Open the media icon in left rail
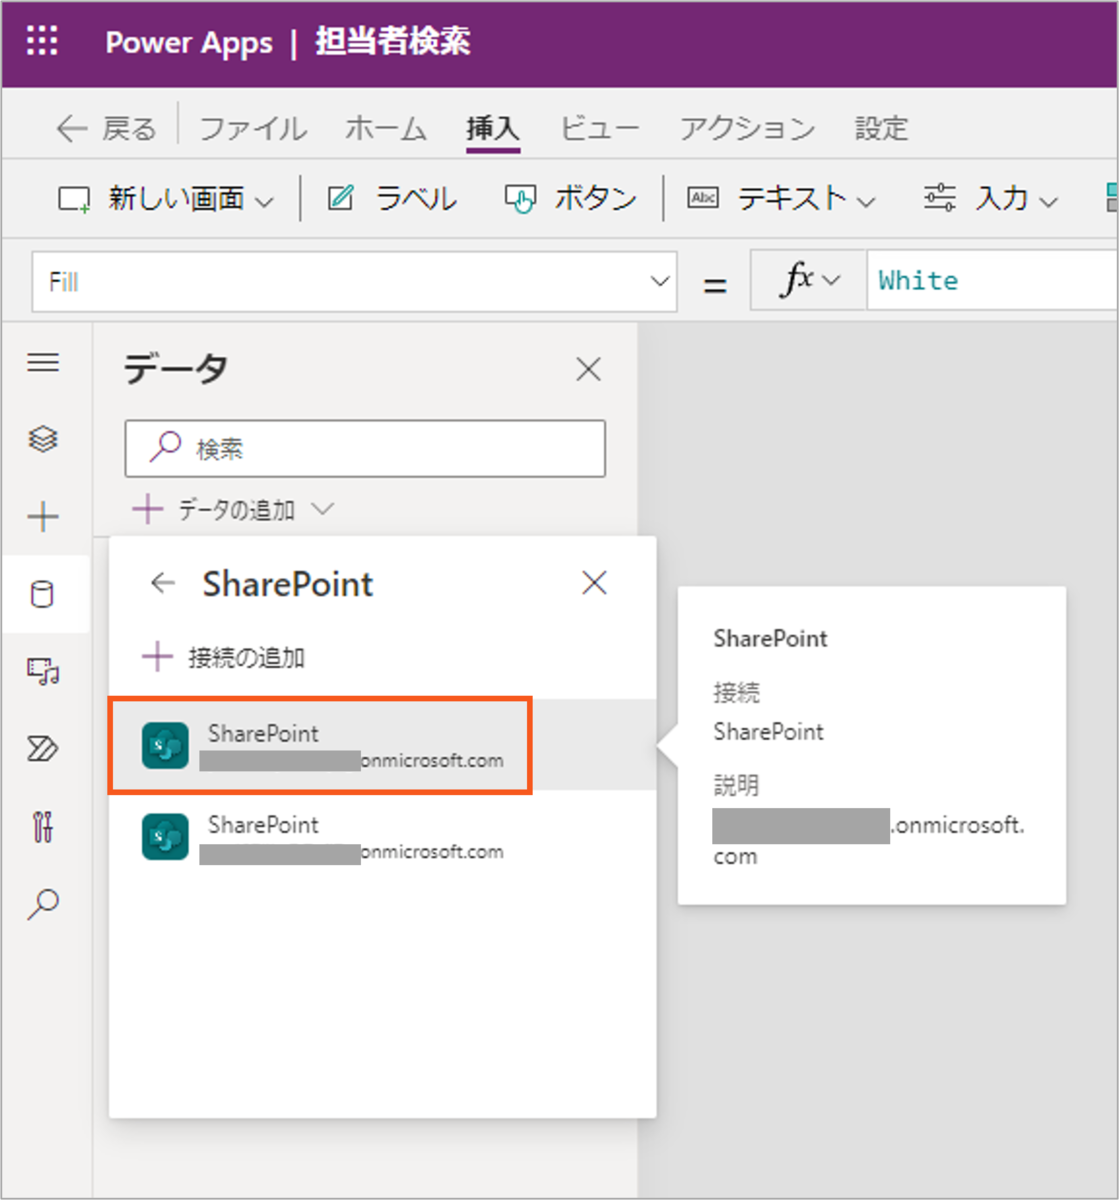 (x=43, y=671)
